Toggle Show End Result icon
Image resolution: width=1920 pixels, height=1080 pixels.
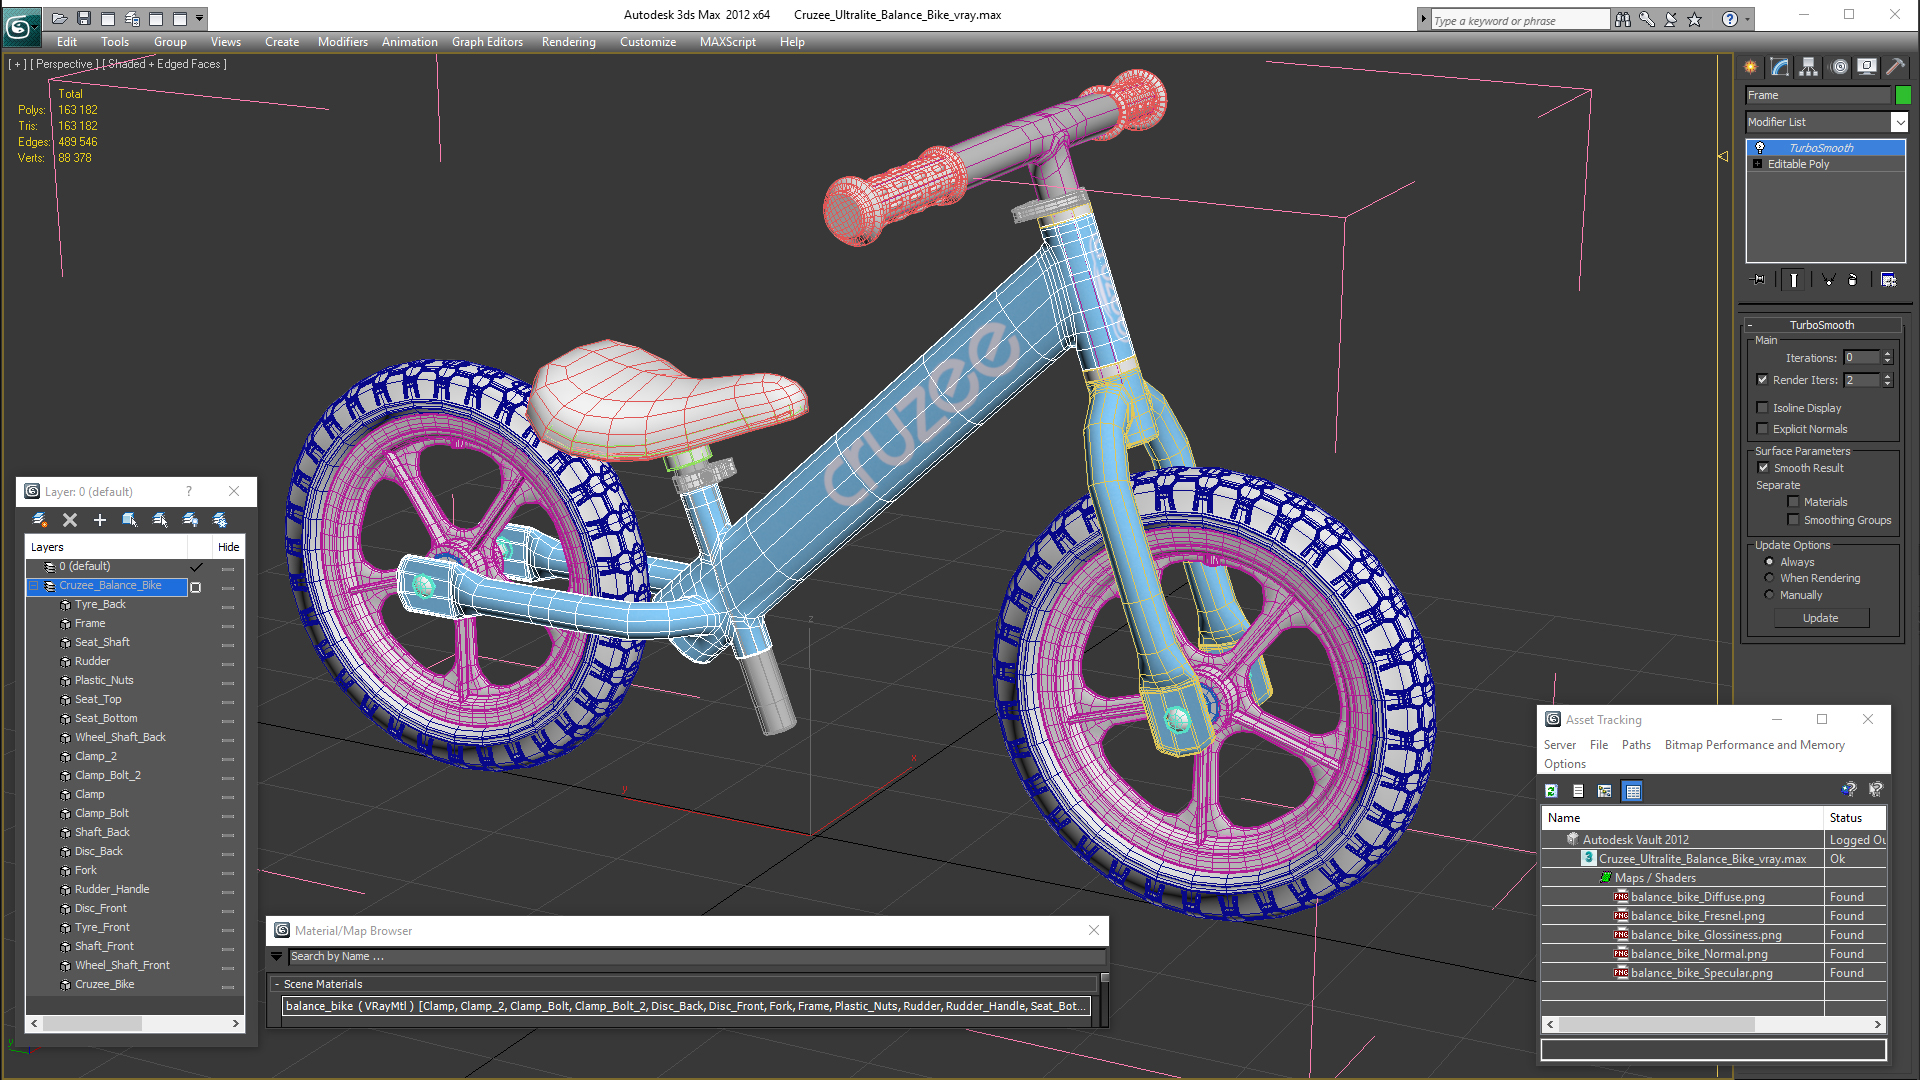coord(1794,280)
